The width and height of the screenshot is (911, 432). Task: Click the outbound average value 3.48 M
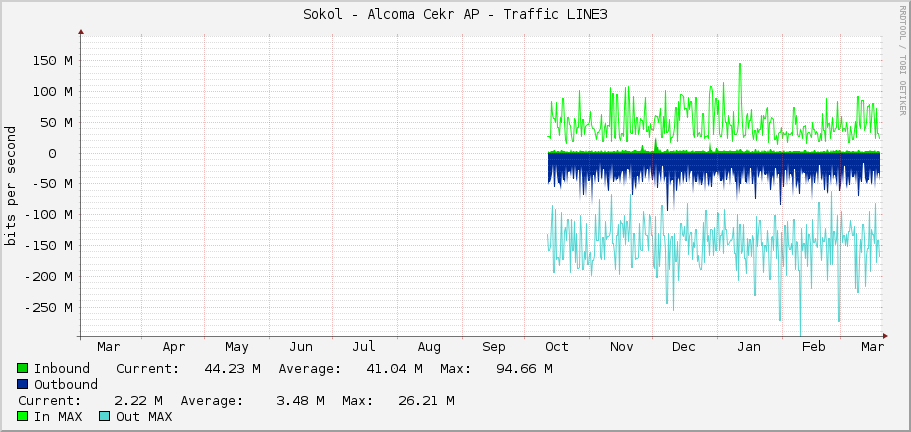point(301,401)
